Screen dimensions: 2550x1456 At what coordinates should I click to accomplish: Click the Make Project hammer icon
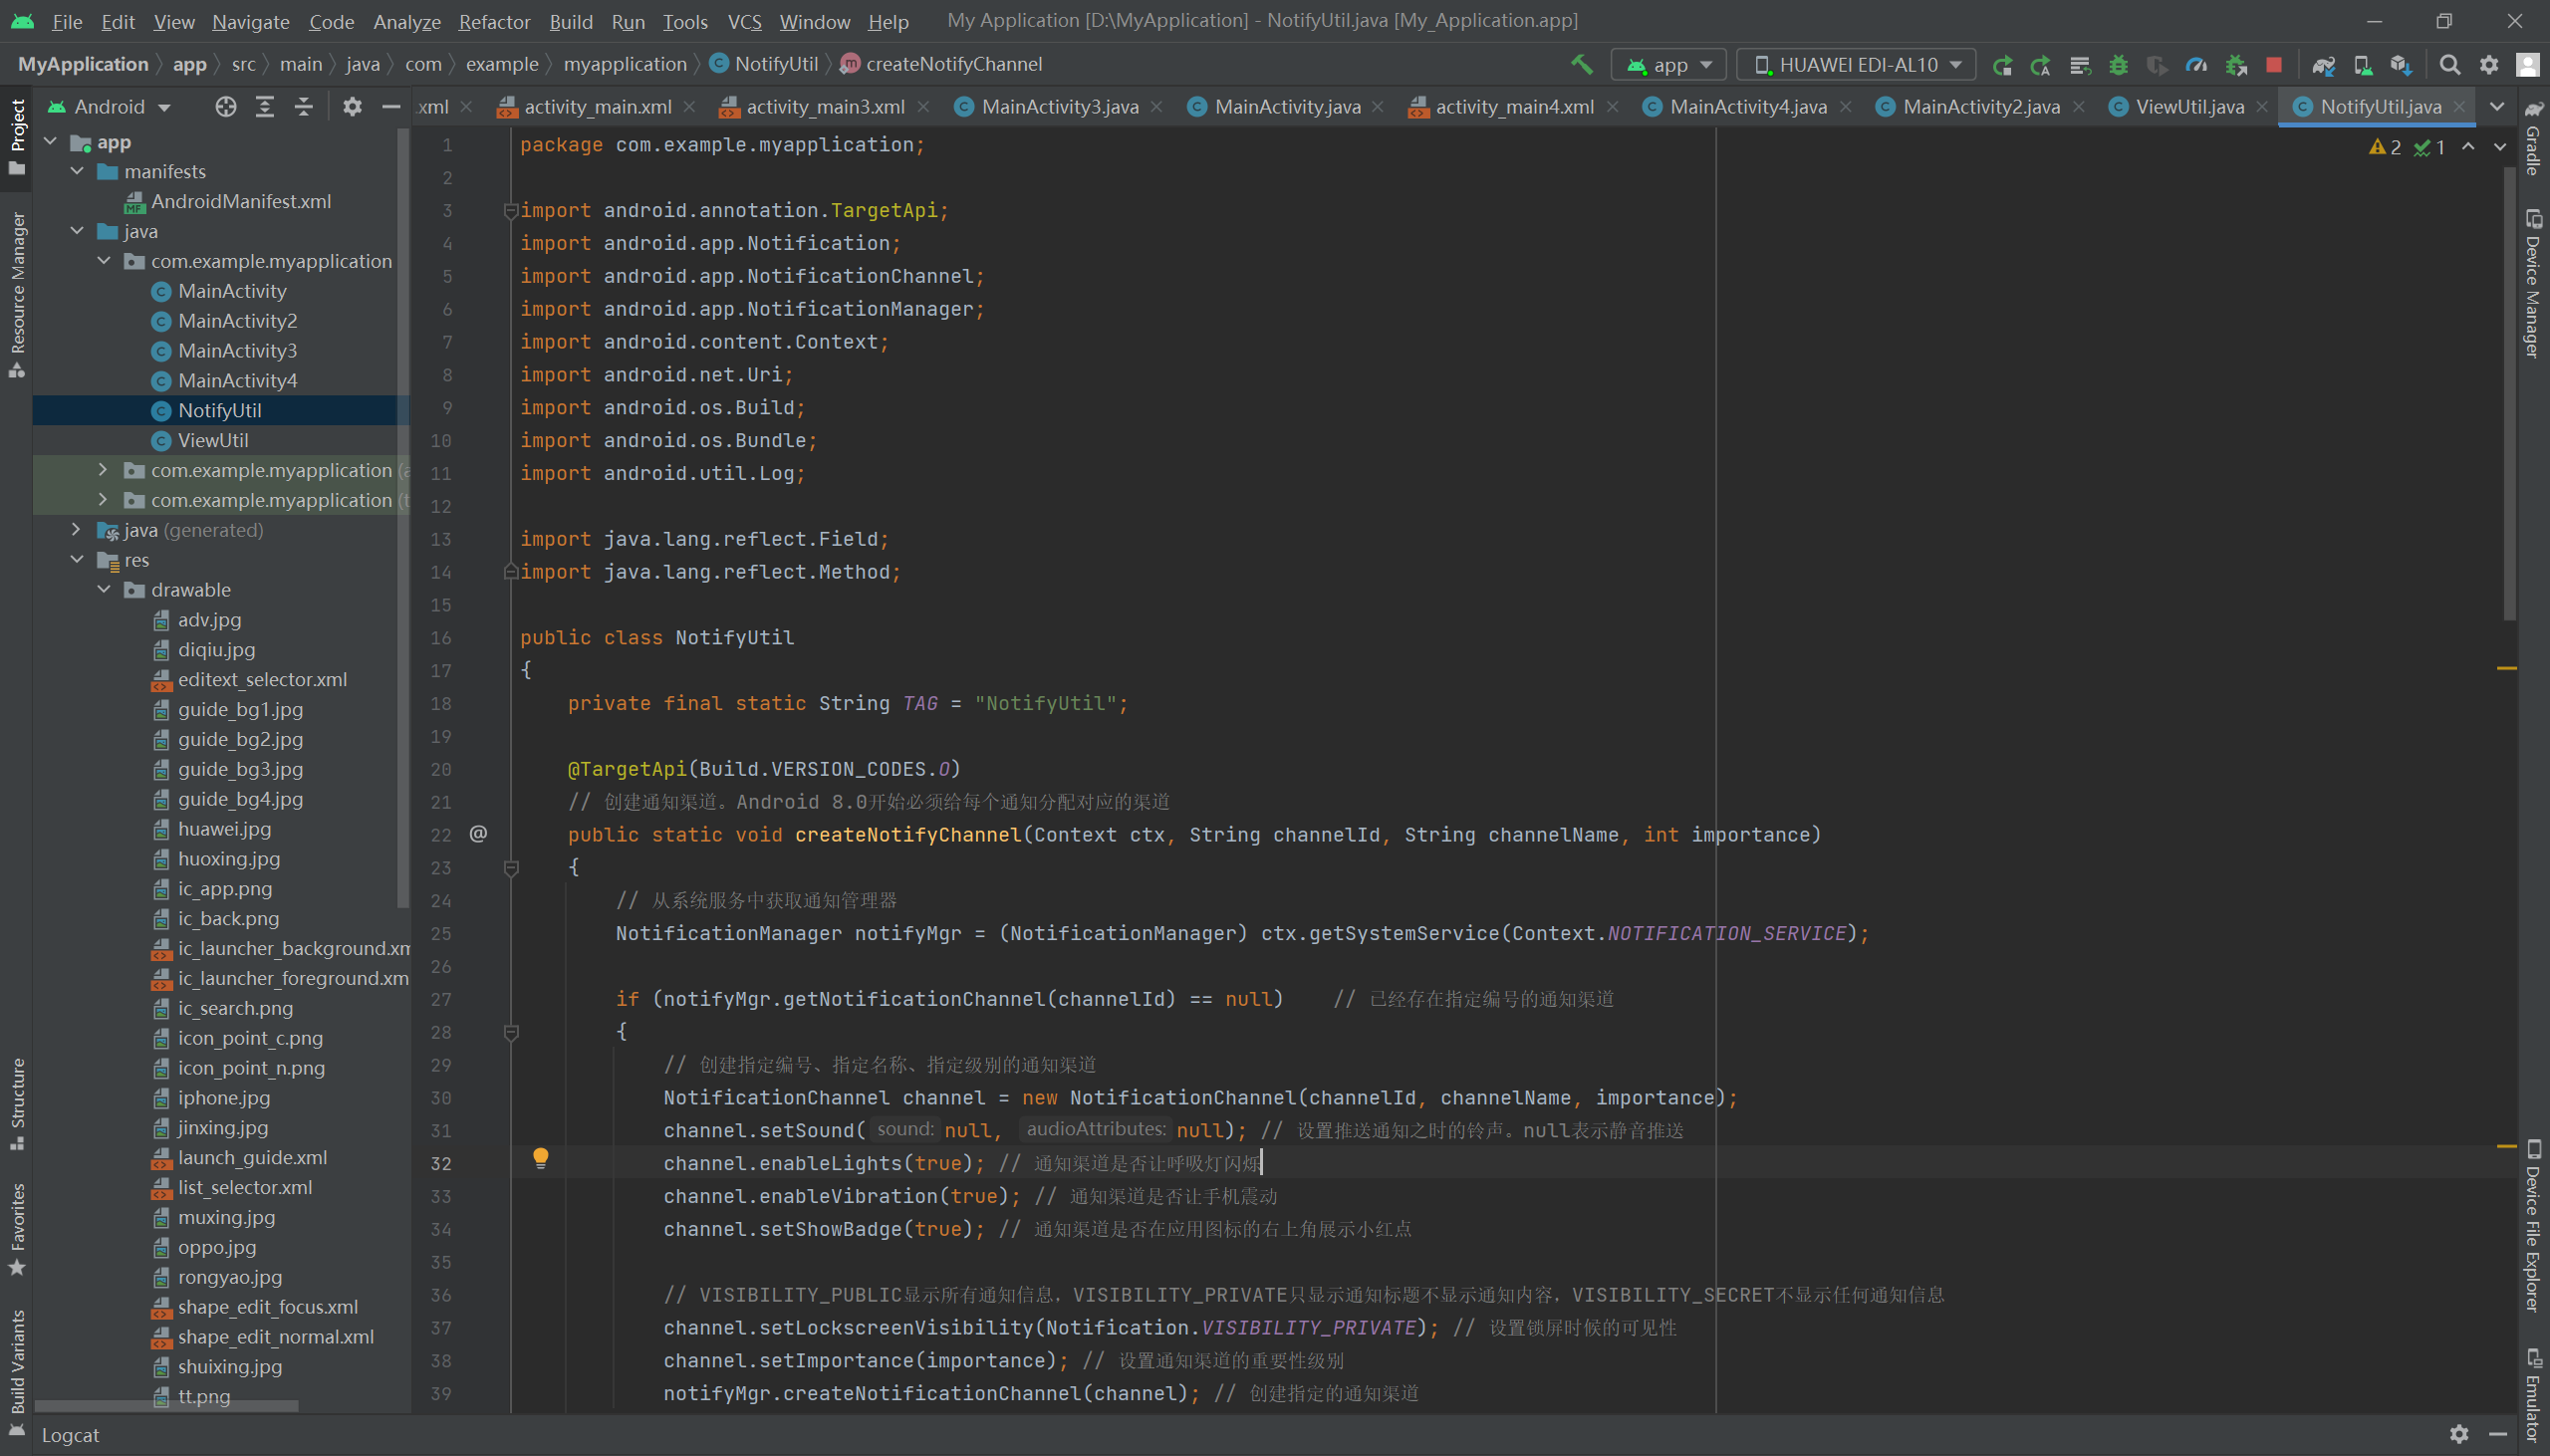pos(1581,65)
